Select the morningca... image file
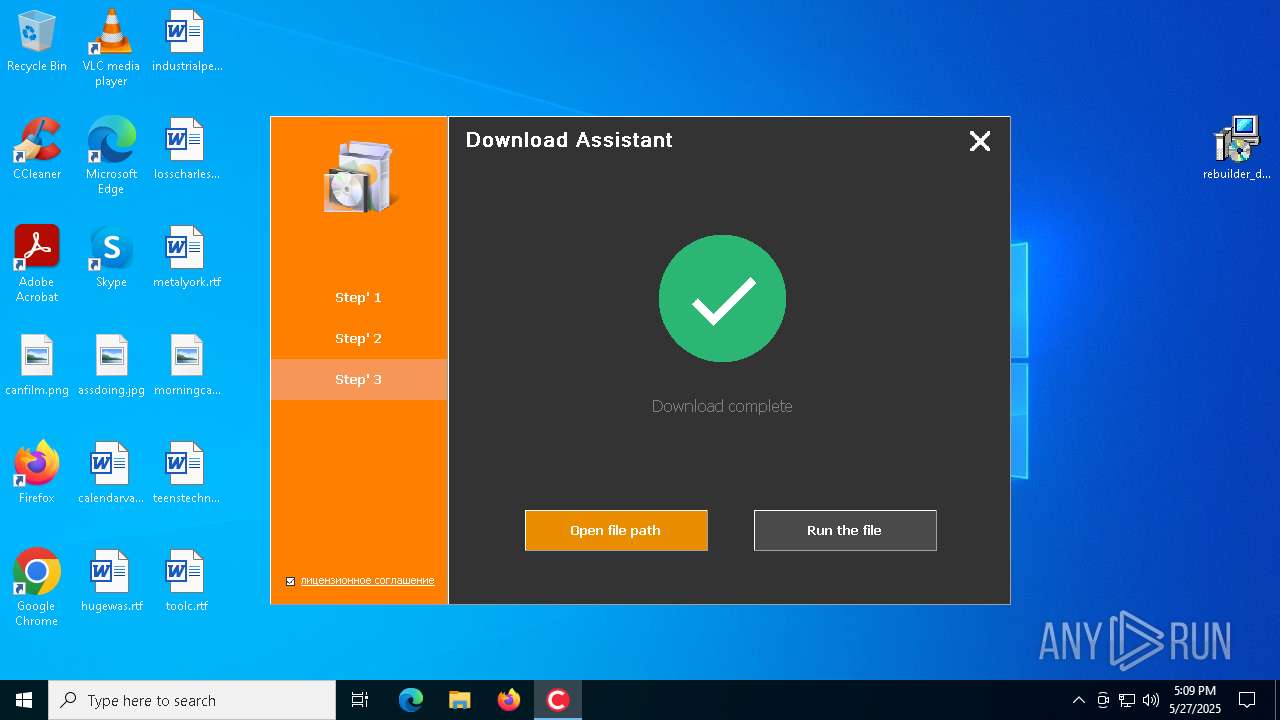The image size is (1280, 720). click(x=187, y=365)
